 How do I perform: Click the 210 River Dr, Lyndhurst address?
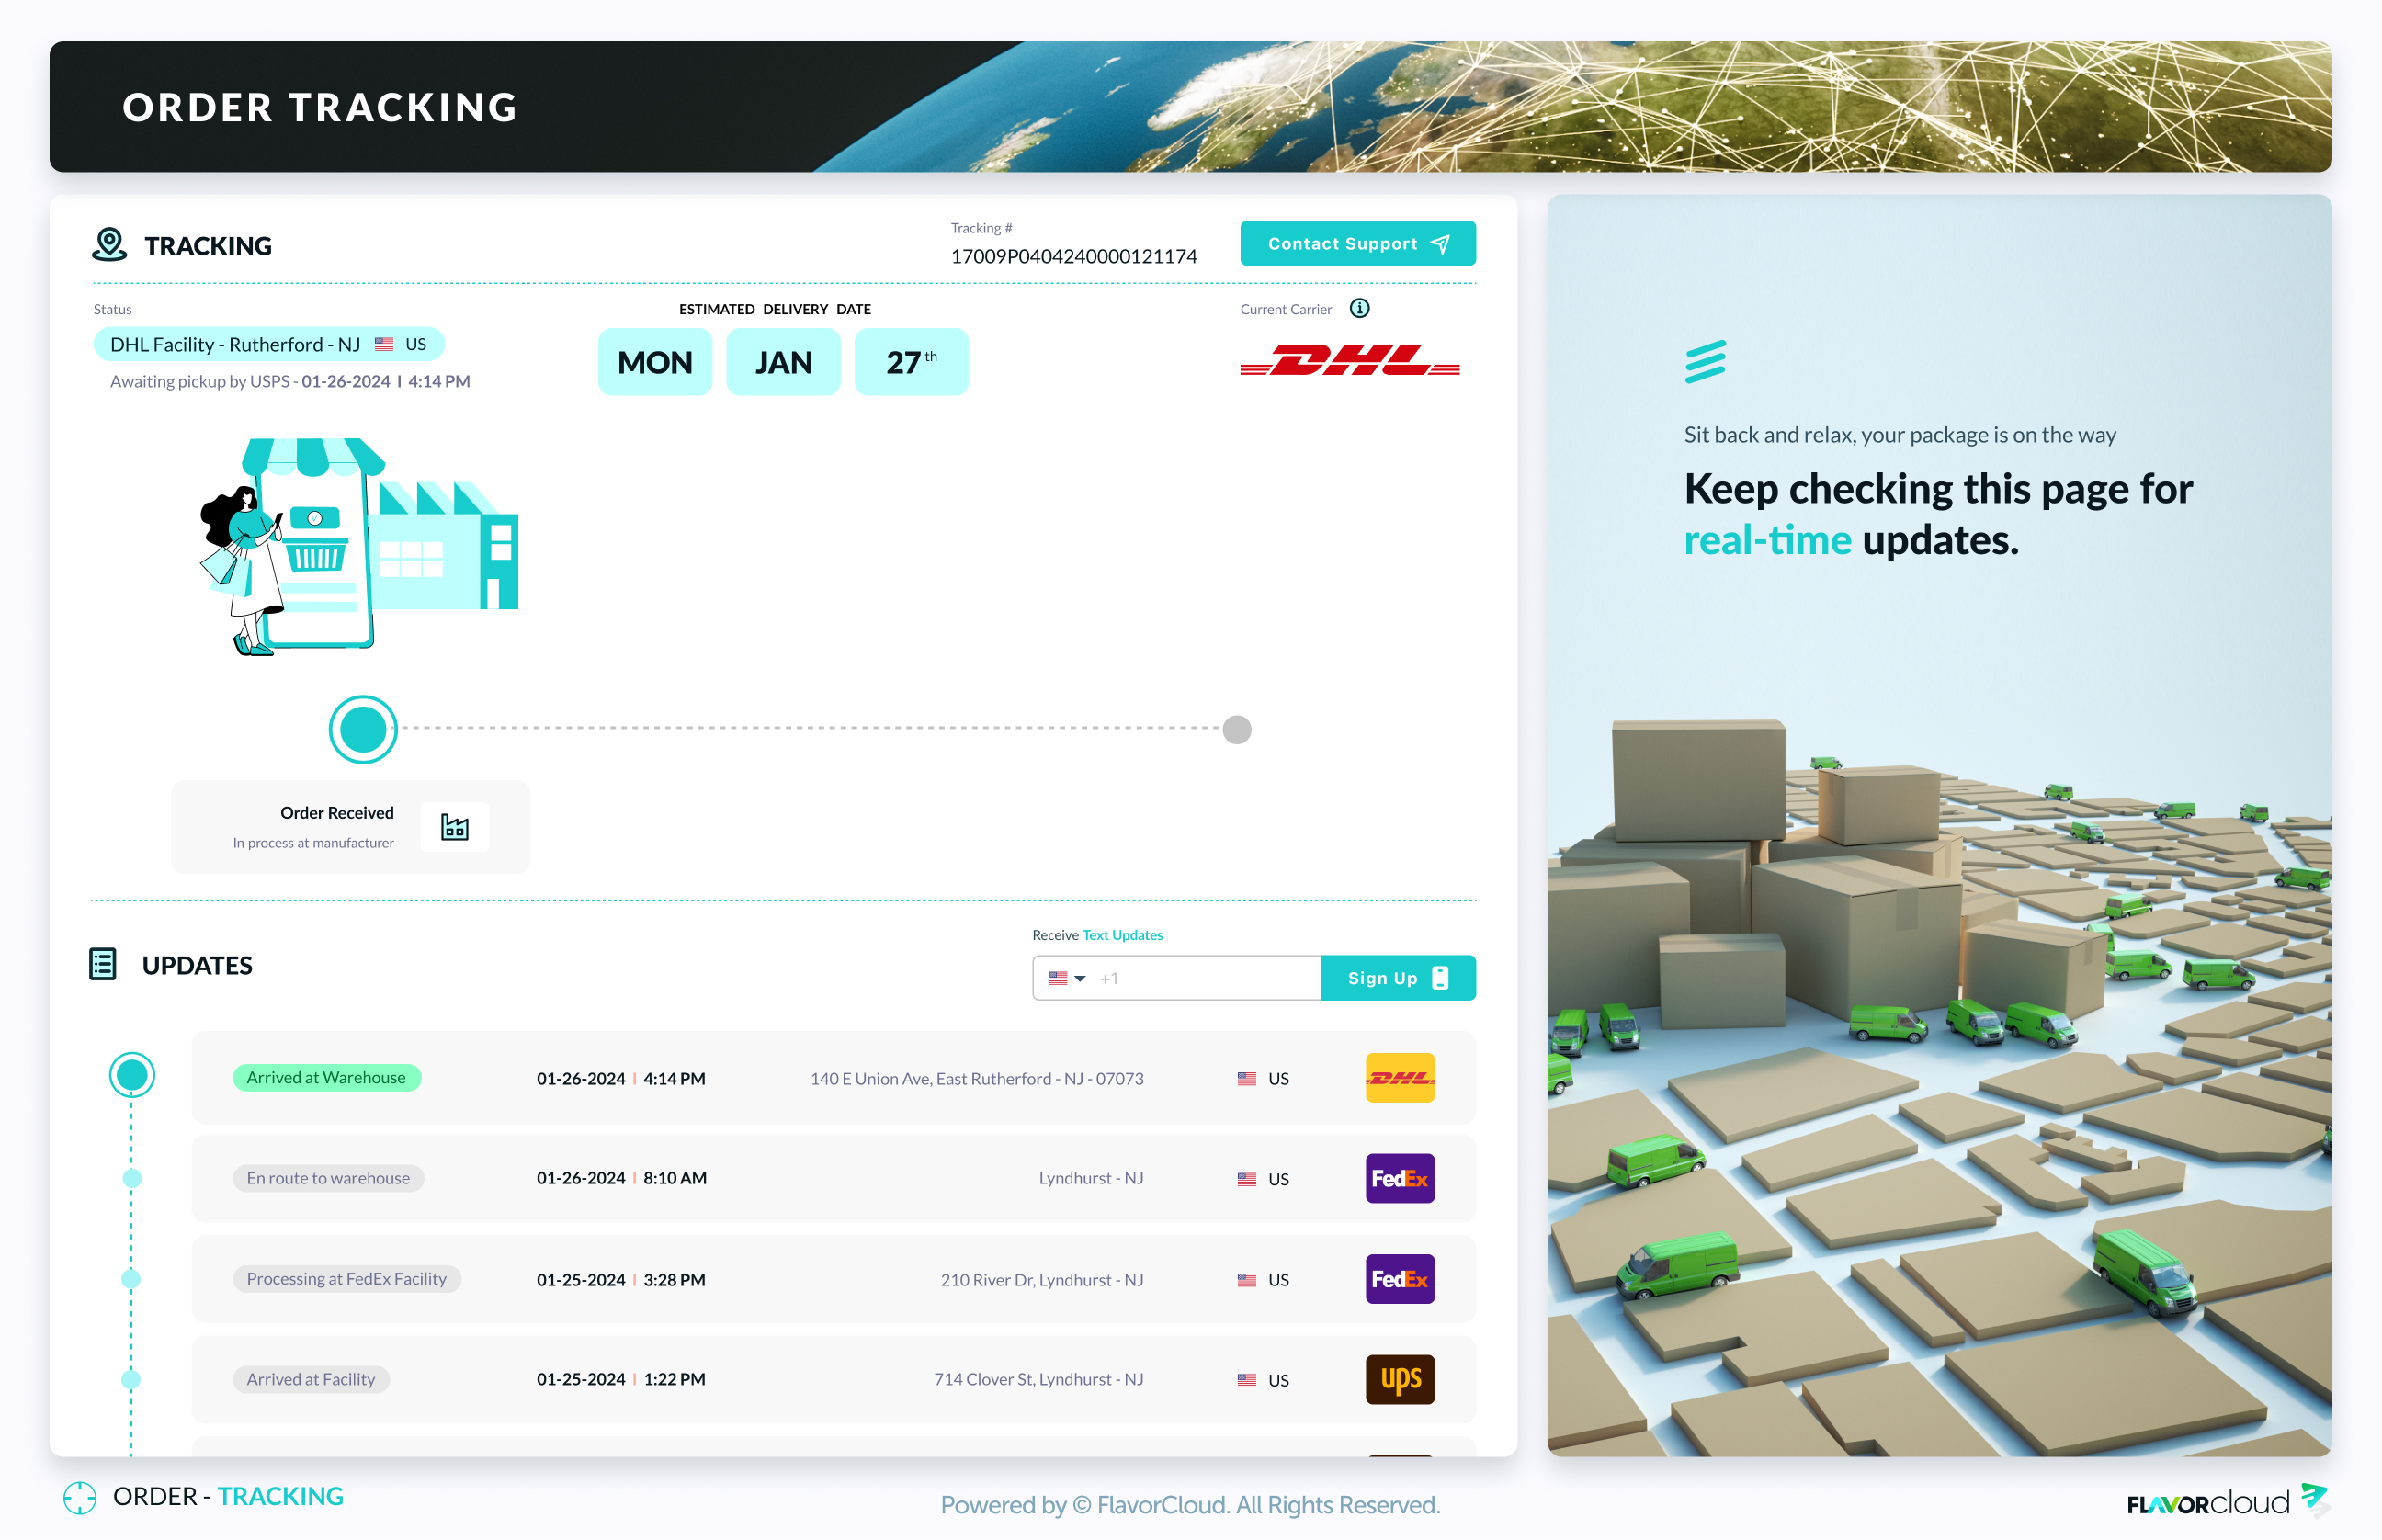[1041, 1279]
